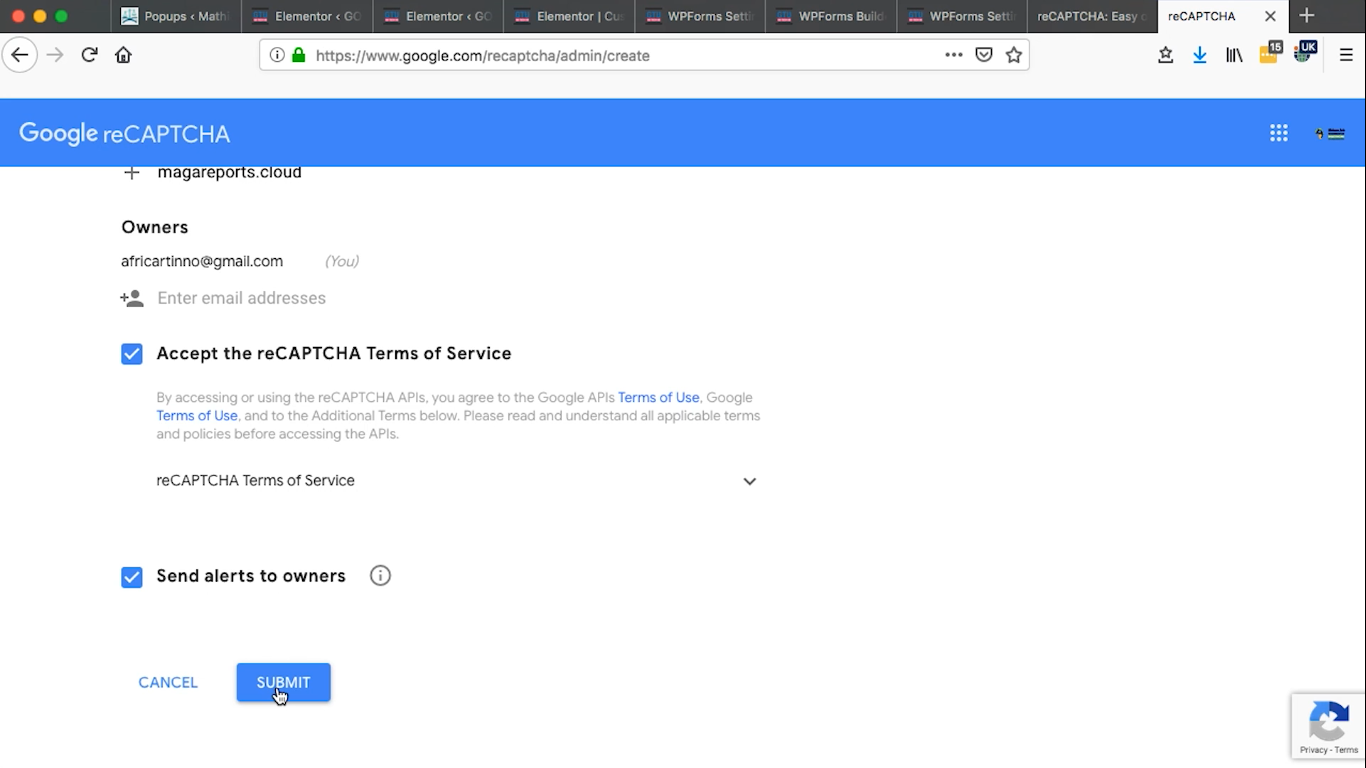
Task: Click the SUBMIT button
Action: click(283, 682)
